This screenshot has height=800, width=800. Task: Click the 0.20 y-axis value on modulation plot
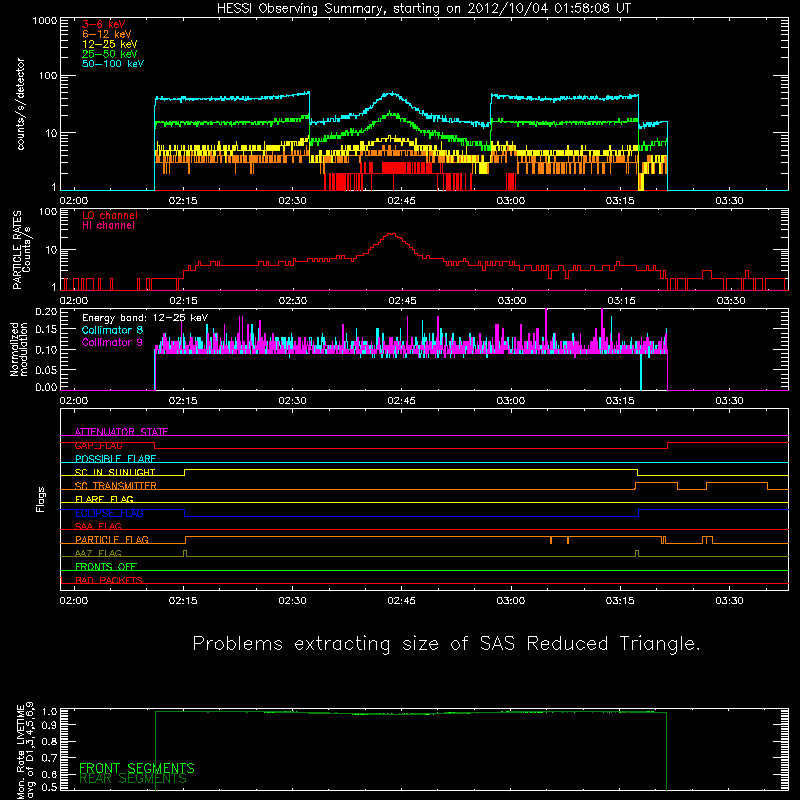[46, 311]
